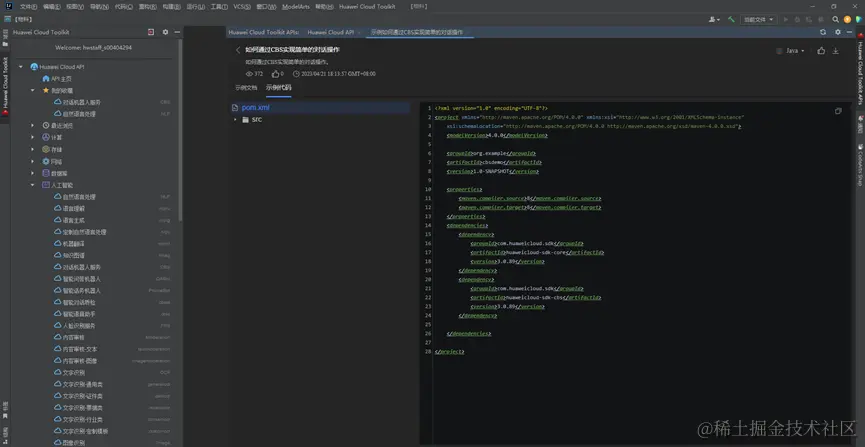Collapse the 我的收藏 favorites node
865x447 pixels.
pos(33,90)
